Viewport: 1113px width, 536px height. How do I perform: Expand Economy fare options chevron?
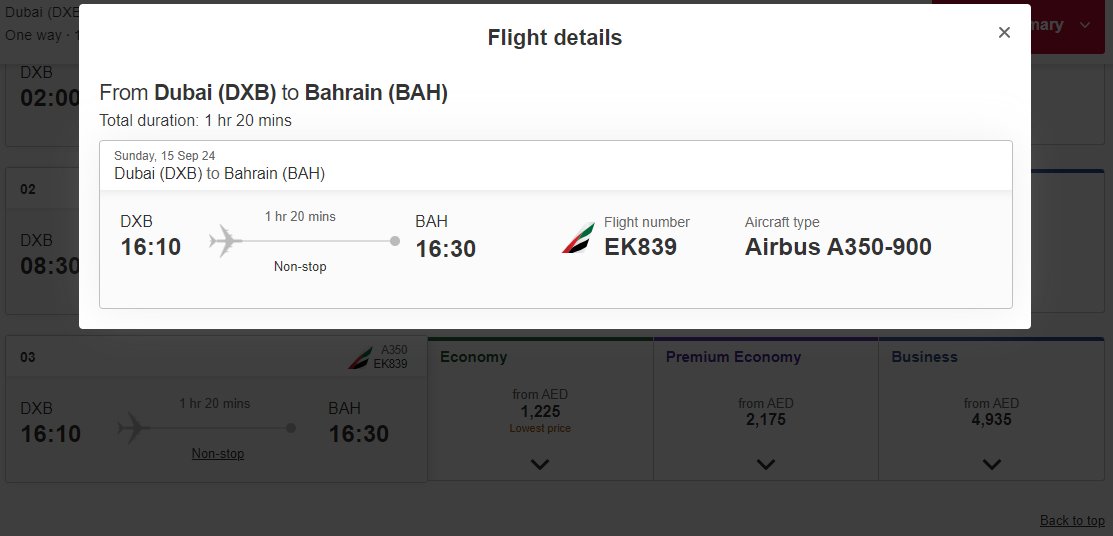pos(540,464)
